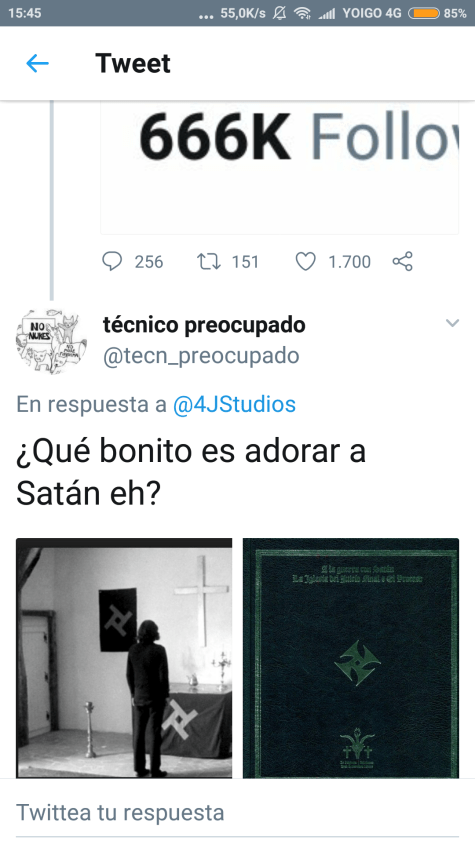Image resolution: width=475 pixels, height=844 pixels.
Task: Retweet using the retweet arrows icon
Action: pos(208,262)
